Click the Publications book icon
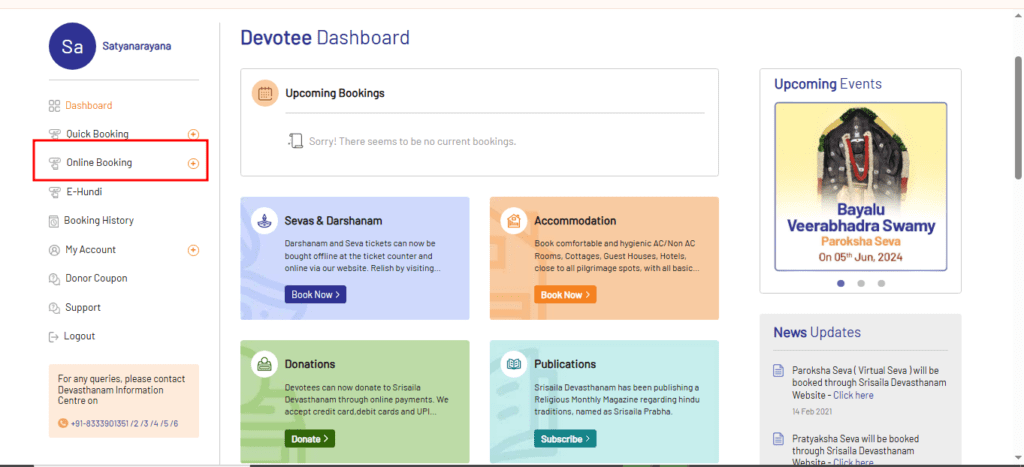The width and height of the screenshot is (1024, 467). (513, 364)
